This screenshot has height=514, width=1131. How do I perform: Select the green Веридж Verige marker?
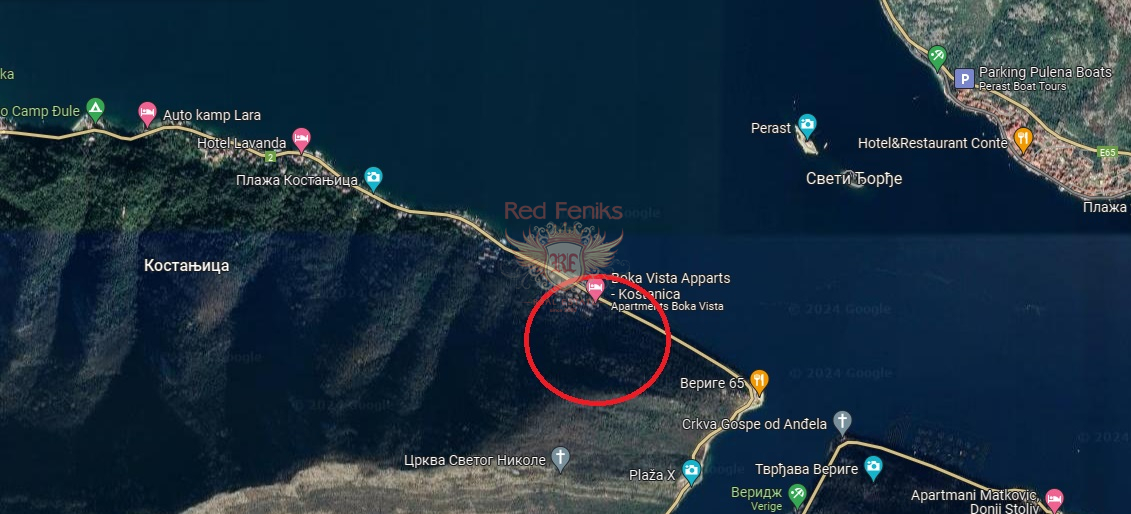click(797, 495)
